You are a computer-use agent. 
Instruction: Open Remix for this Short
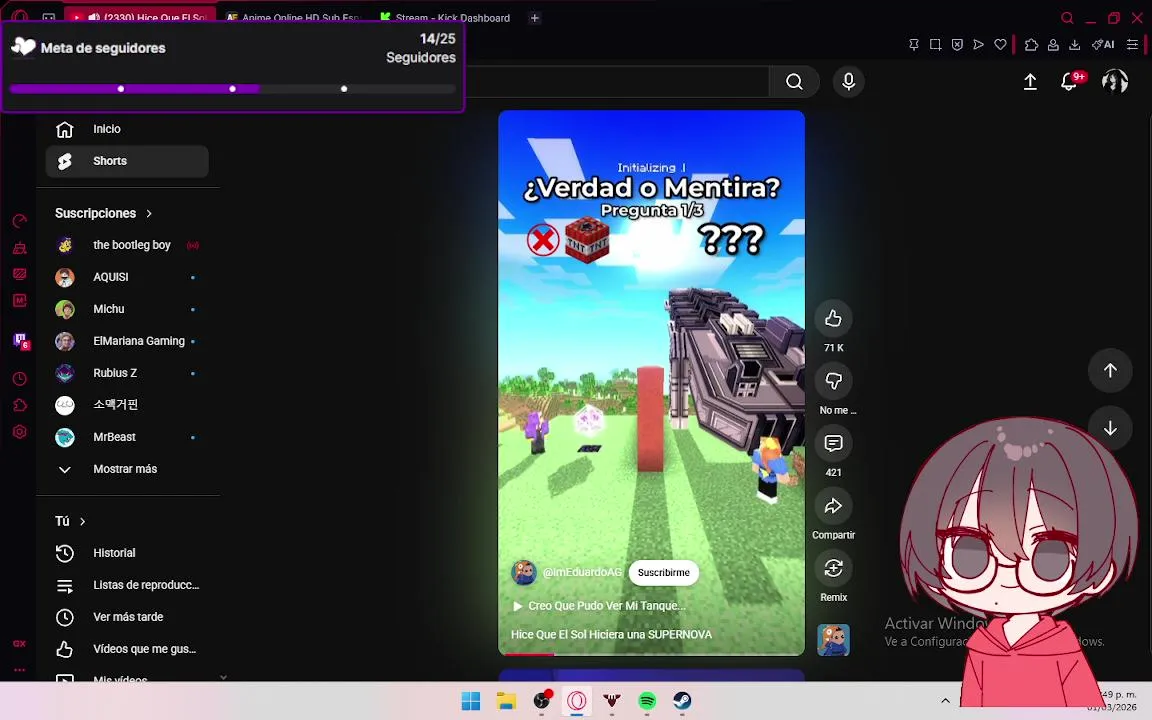[x=833, y=568]
